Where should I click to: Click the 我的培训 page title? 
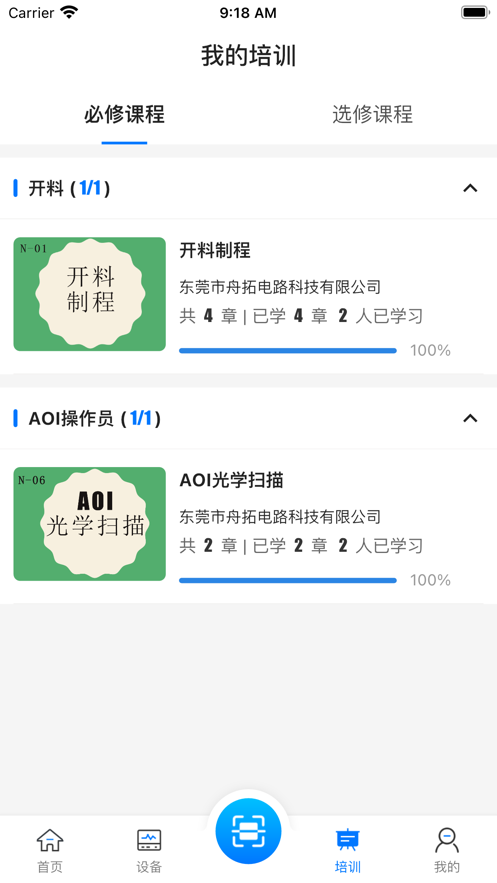pyautogui.click(x=248, y=57)
